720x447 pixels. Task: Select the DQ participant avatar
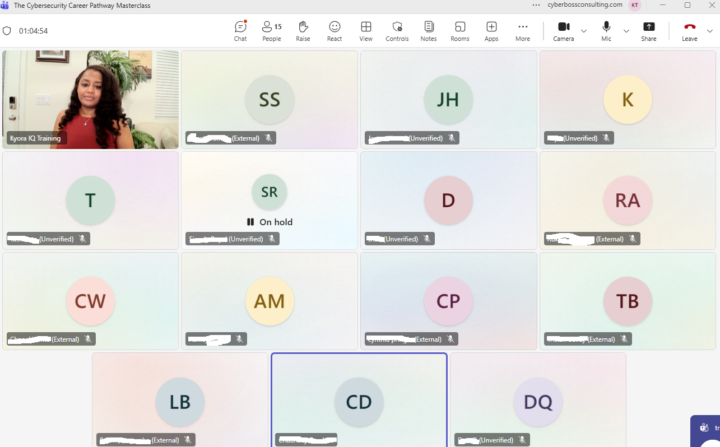coord(538,402)
